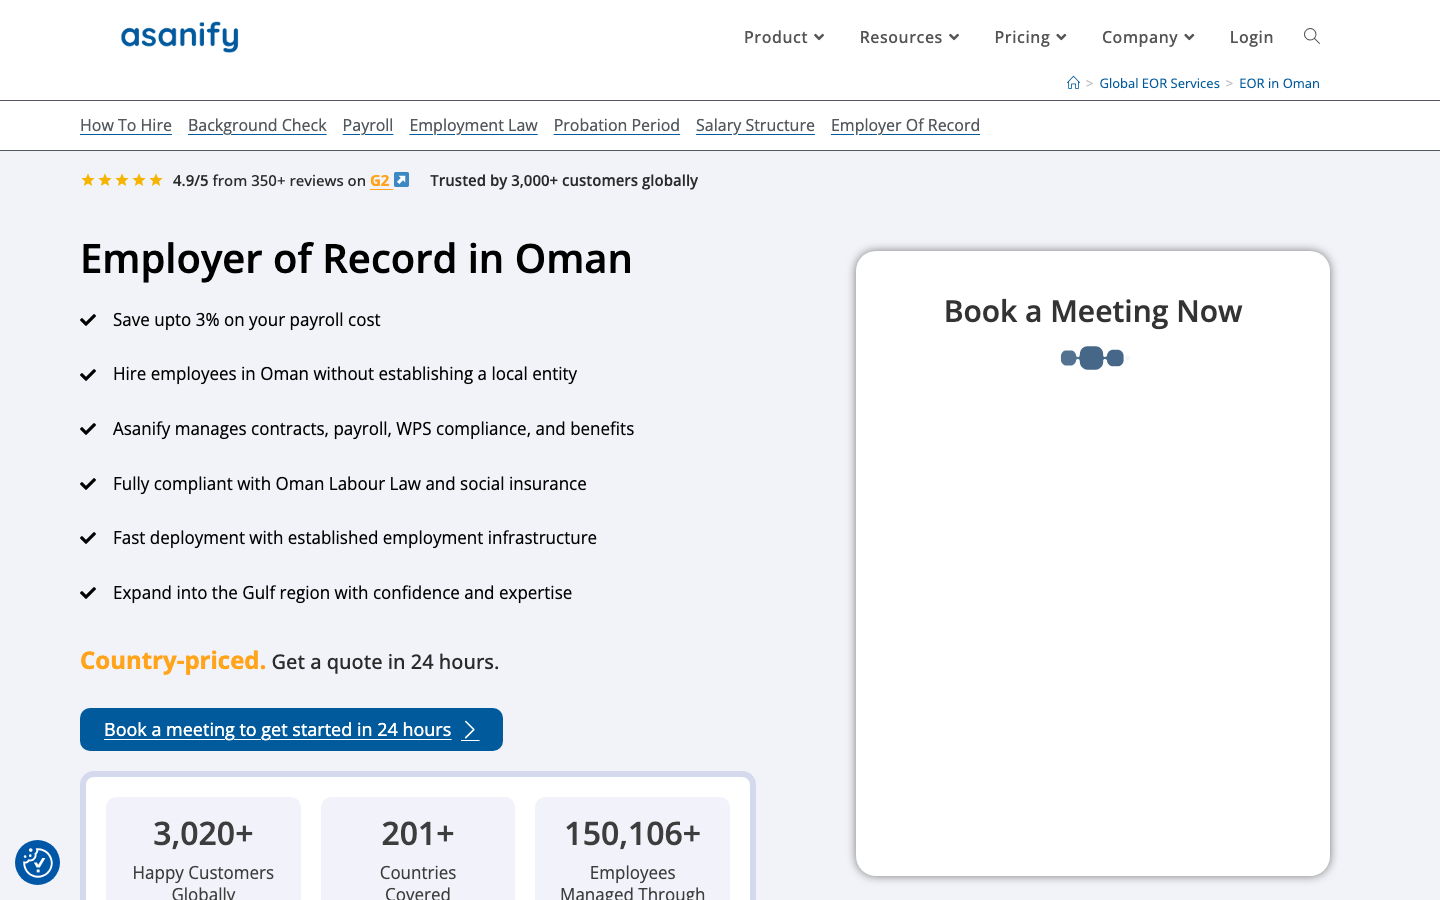Click the asanify logo
This screenshot has height=900, width=1440.
coord(180,37)
